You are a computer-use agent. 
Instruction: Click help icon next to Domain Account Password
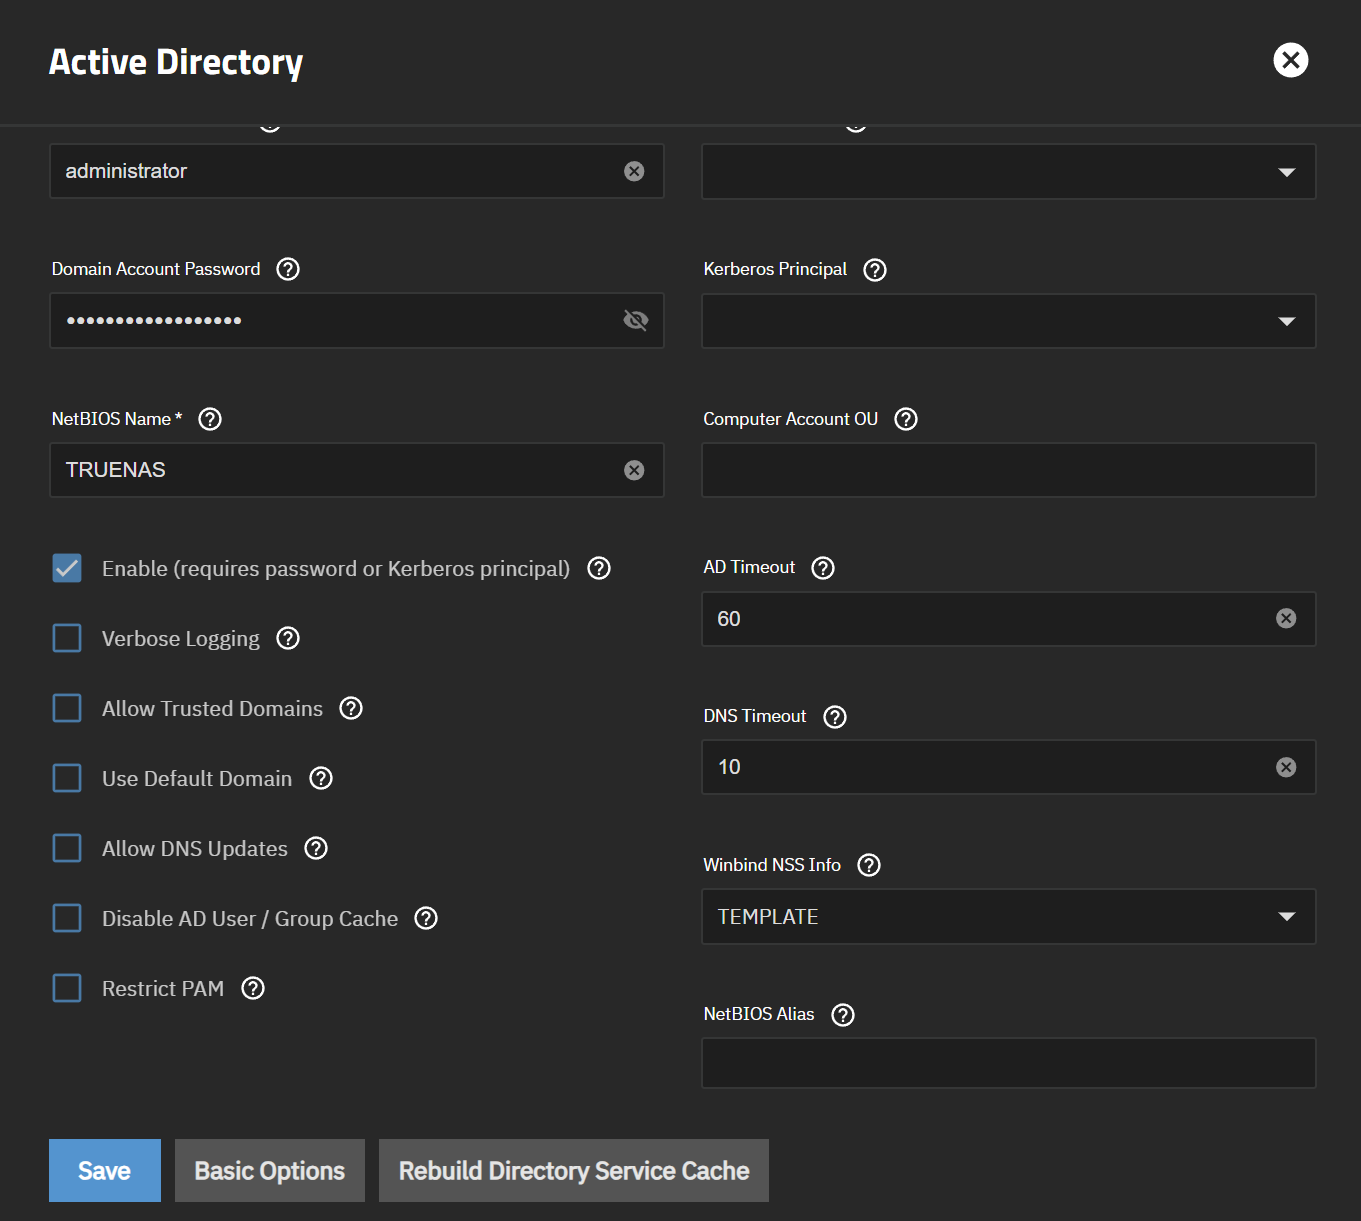[x=288, y=269]
